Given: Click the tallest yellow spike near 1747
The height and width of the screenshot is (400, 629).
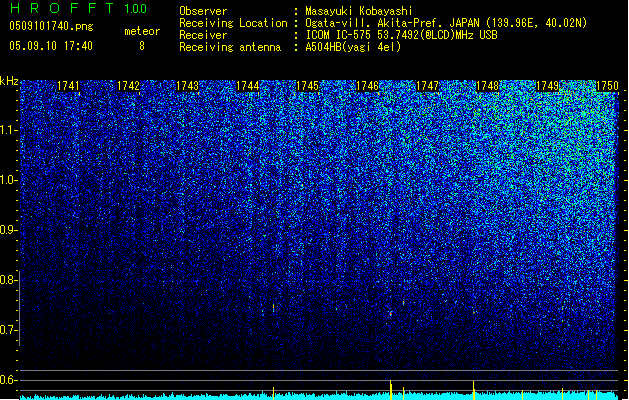Looking at the screenshot, I should [x=391, y=390].
